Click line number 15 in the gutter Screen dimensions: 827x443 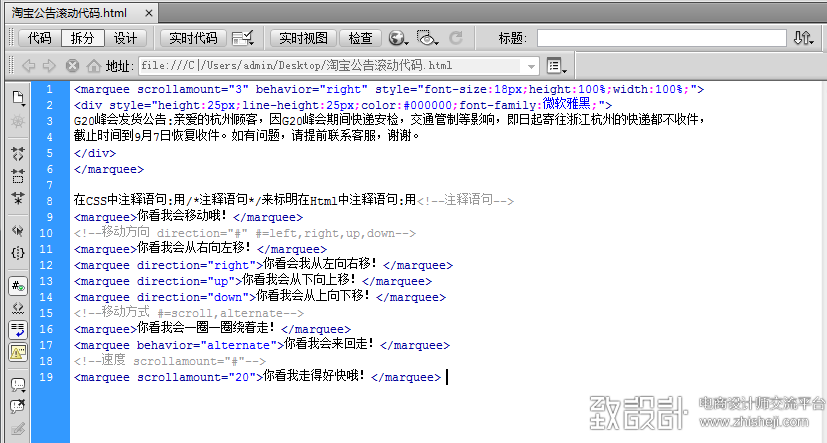click(x=46, y=313)
